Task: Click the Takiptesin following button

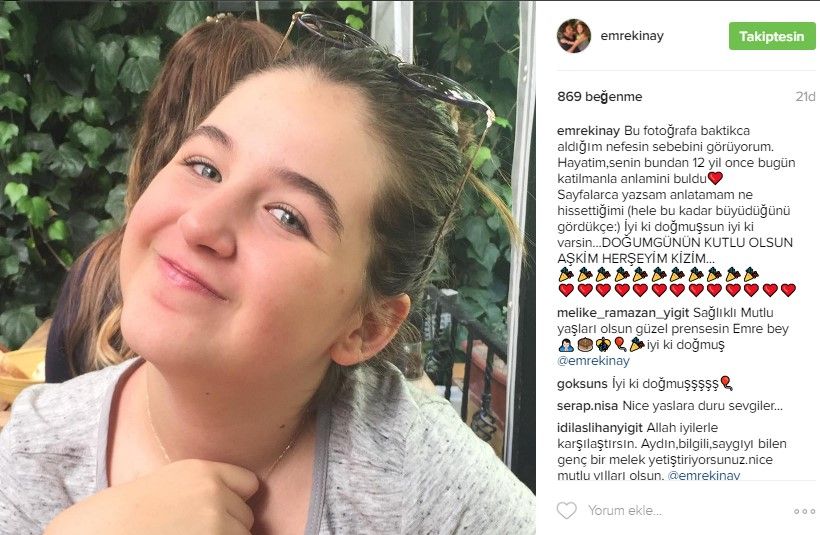Action: [772, 36]
